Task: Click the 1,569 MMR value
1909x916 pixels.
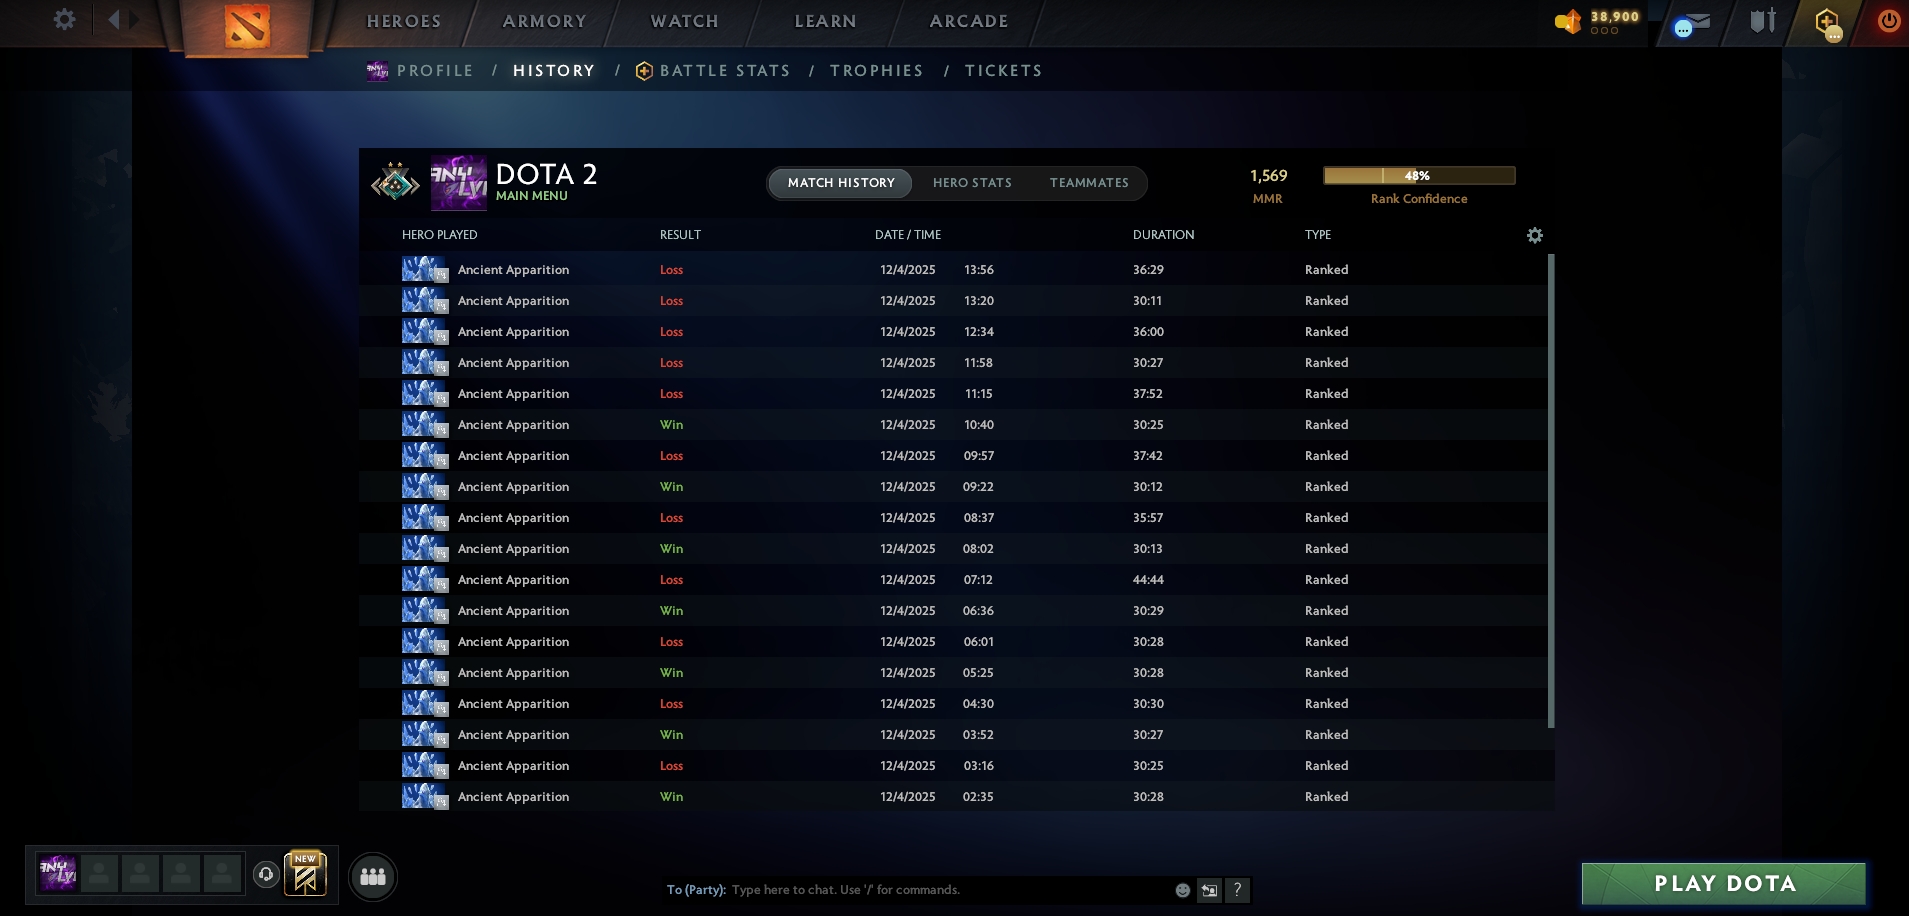Action: click(x=1268, y=176)
